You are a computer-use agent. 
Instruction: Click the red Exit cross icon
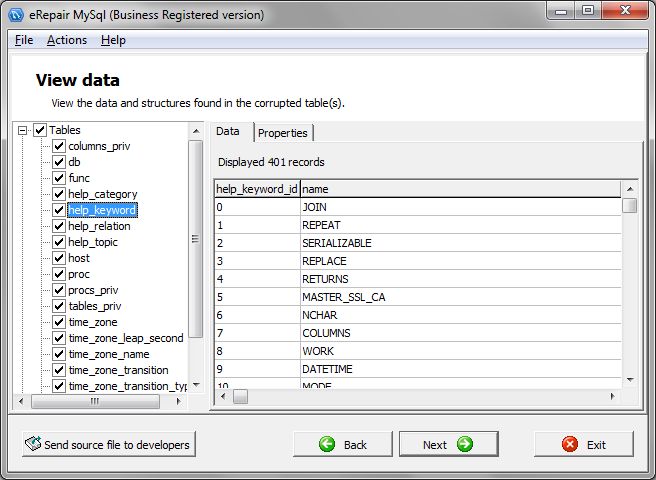coord(570,444)
